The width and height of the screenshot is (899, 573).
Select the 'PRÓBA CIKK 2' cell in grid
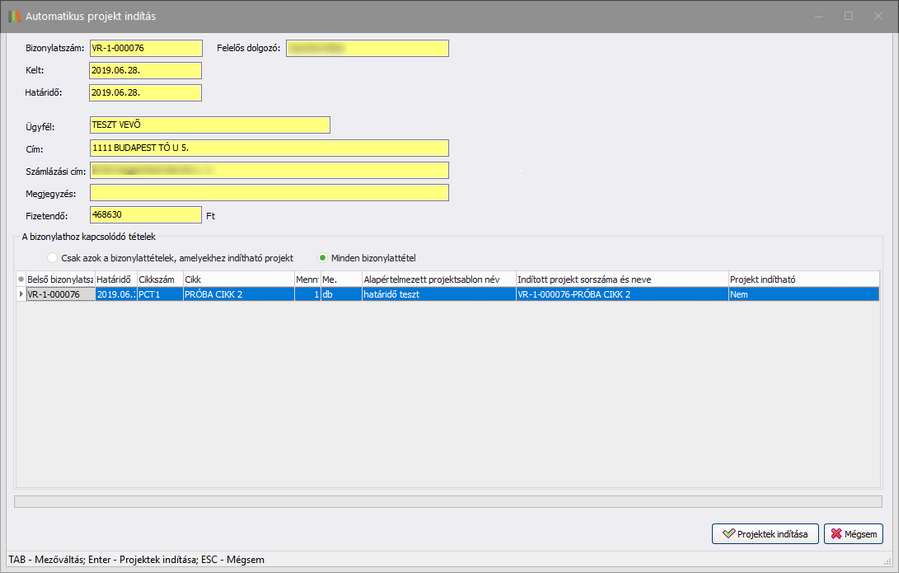click(237, 295)
